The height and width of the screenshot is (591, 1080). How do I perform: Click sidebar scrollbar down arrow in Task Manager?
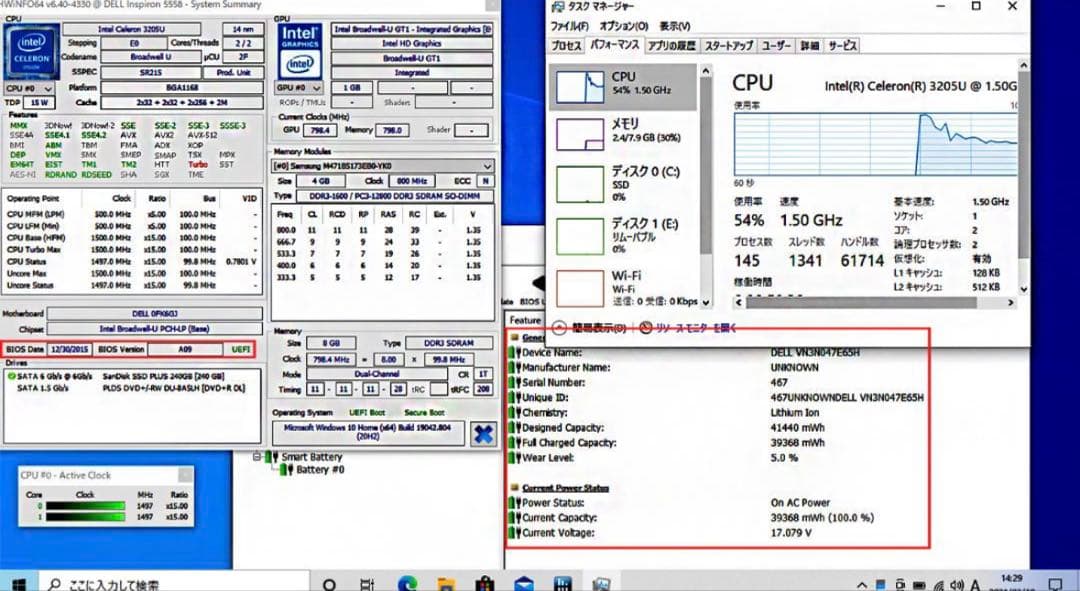[705, 302]
